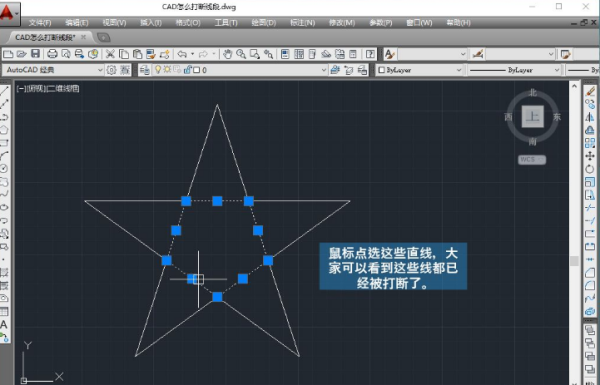Click the Help question mark icon
Screen dimensions: 600x385
370,54
